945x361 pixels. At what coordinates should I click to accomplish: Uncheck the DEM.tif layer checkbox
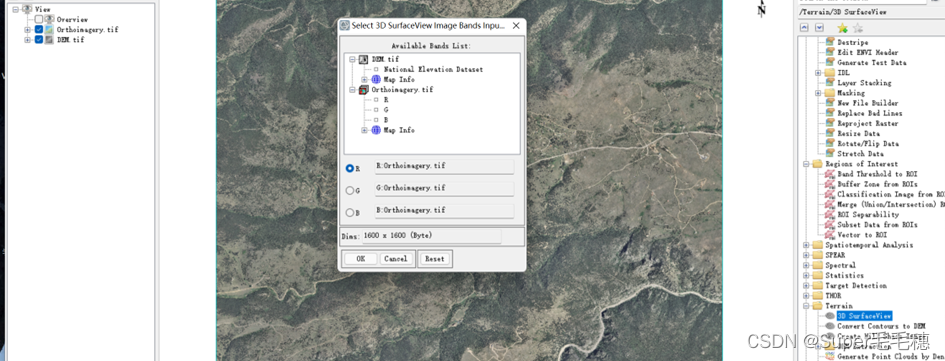[39, 40]
